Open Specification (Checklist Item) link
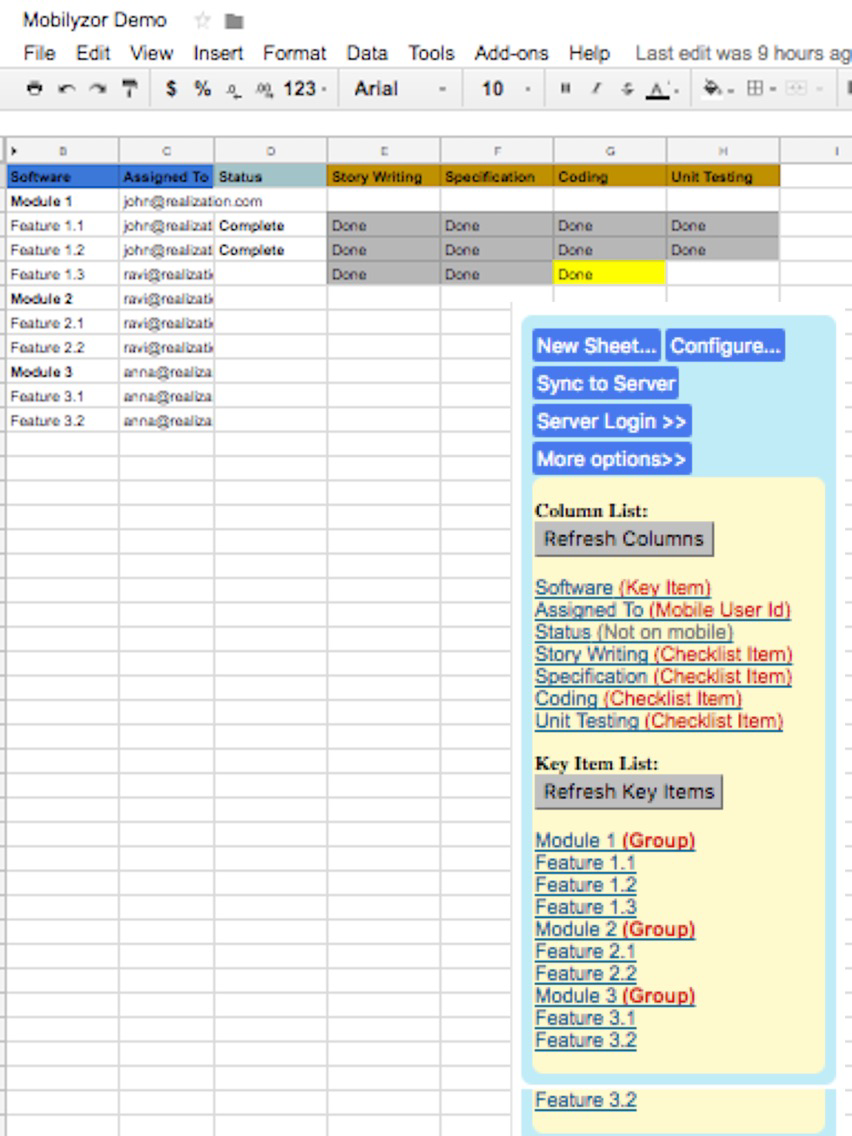Screen dimensions: 852x1136 (664, 677)
